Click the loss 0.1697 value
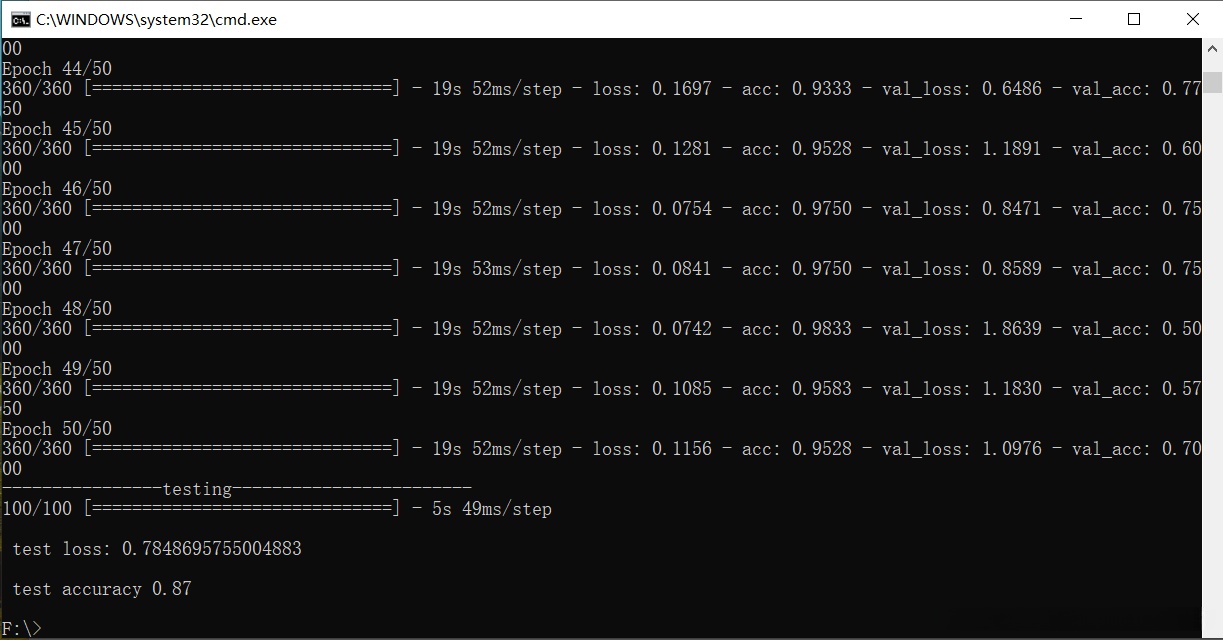 pos(682,89)
